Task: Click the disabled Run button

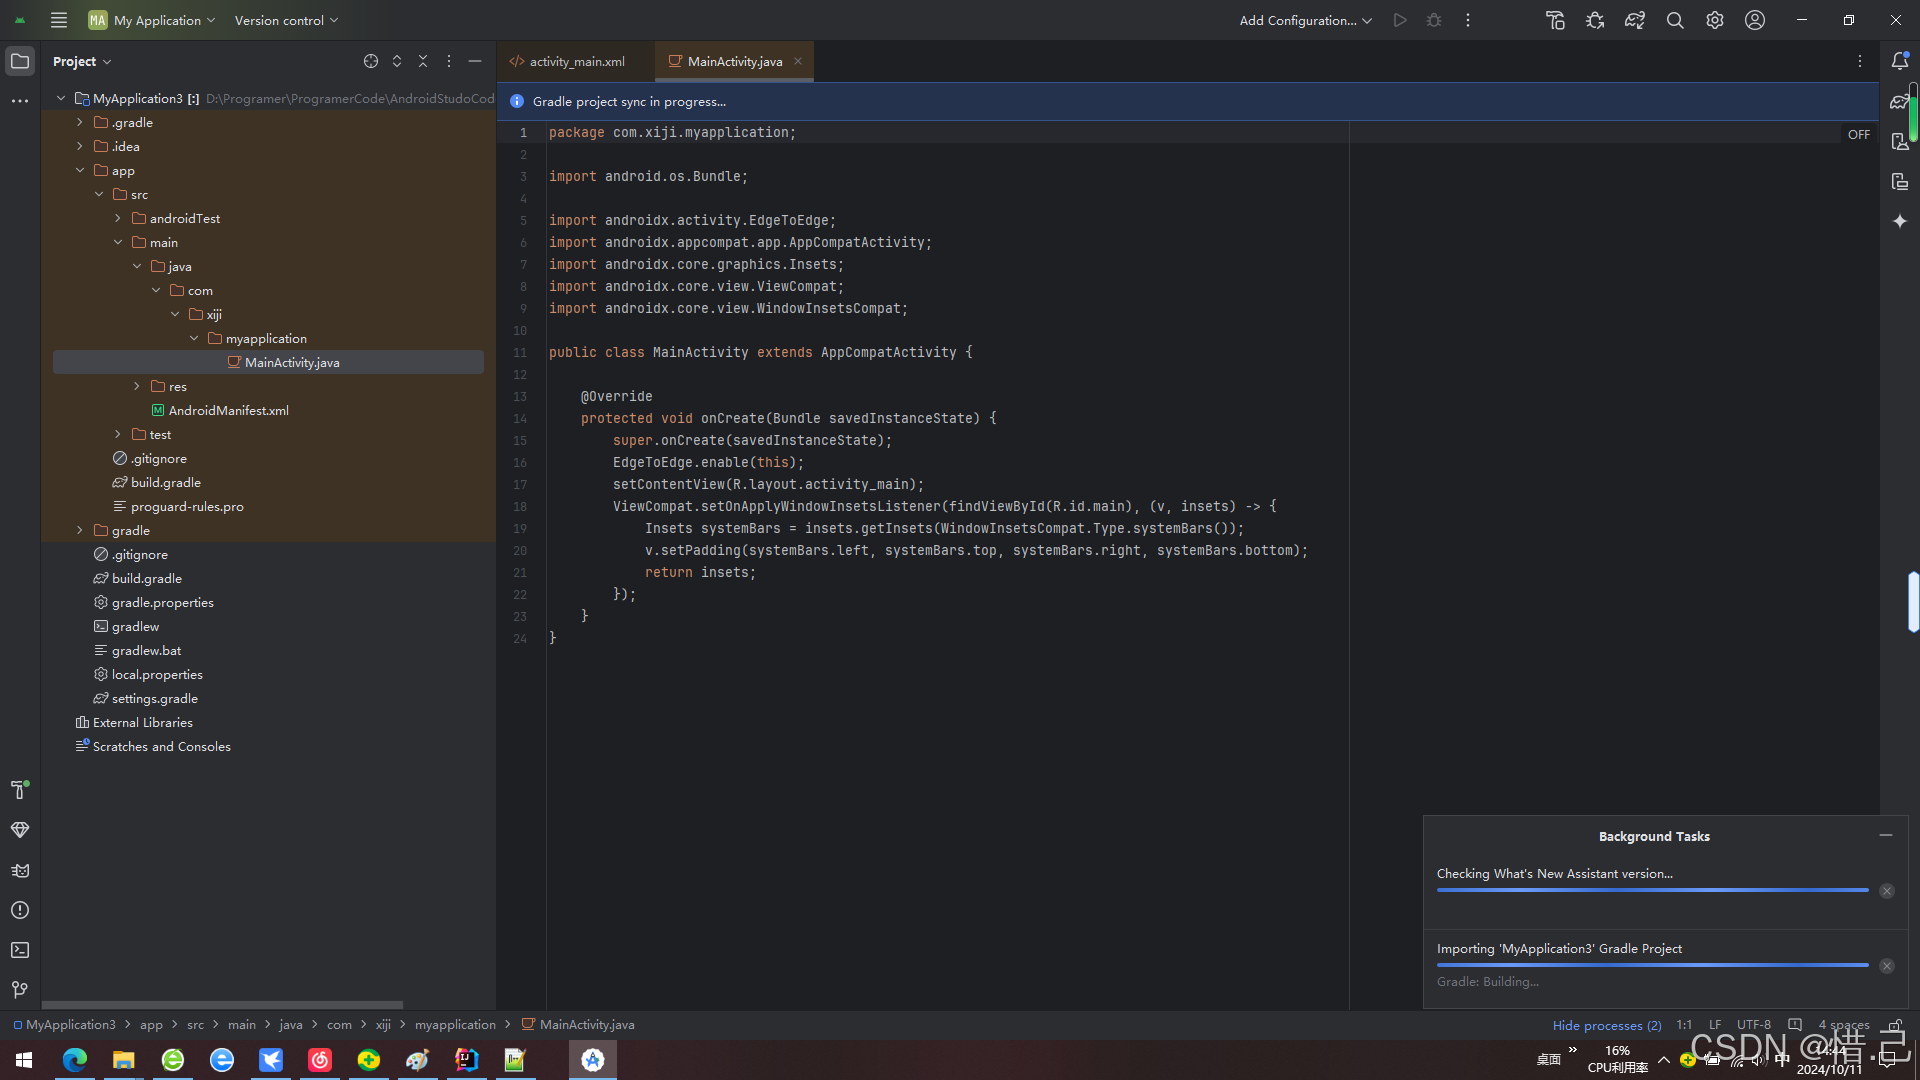Action: [1400, 20]
